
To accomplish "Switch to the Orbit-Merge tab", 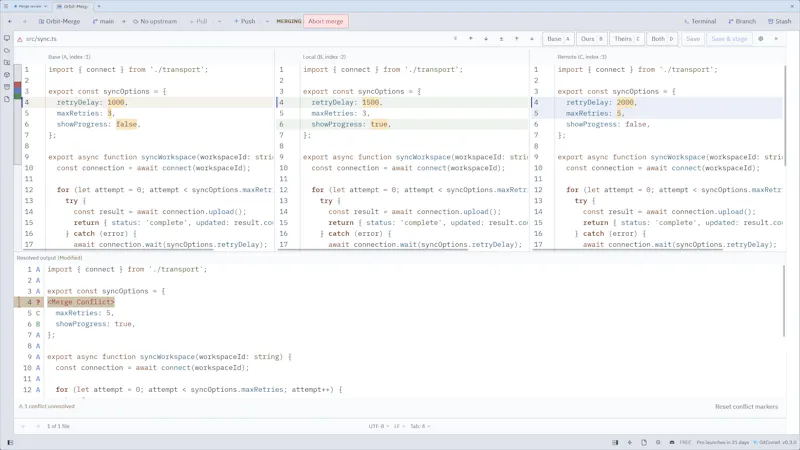I will [72, 7].
